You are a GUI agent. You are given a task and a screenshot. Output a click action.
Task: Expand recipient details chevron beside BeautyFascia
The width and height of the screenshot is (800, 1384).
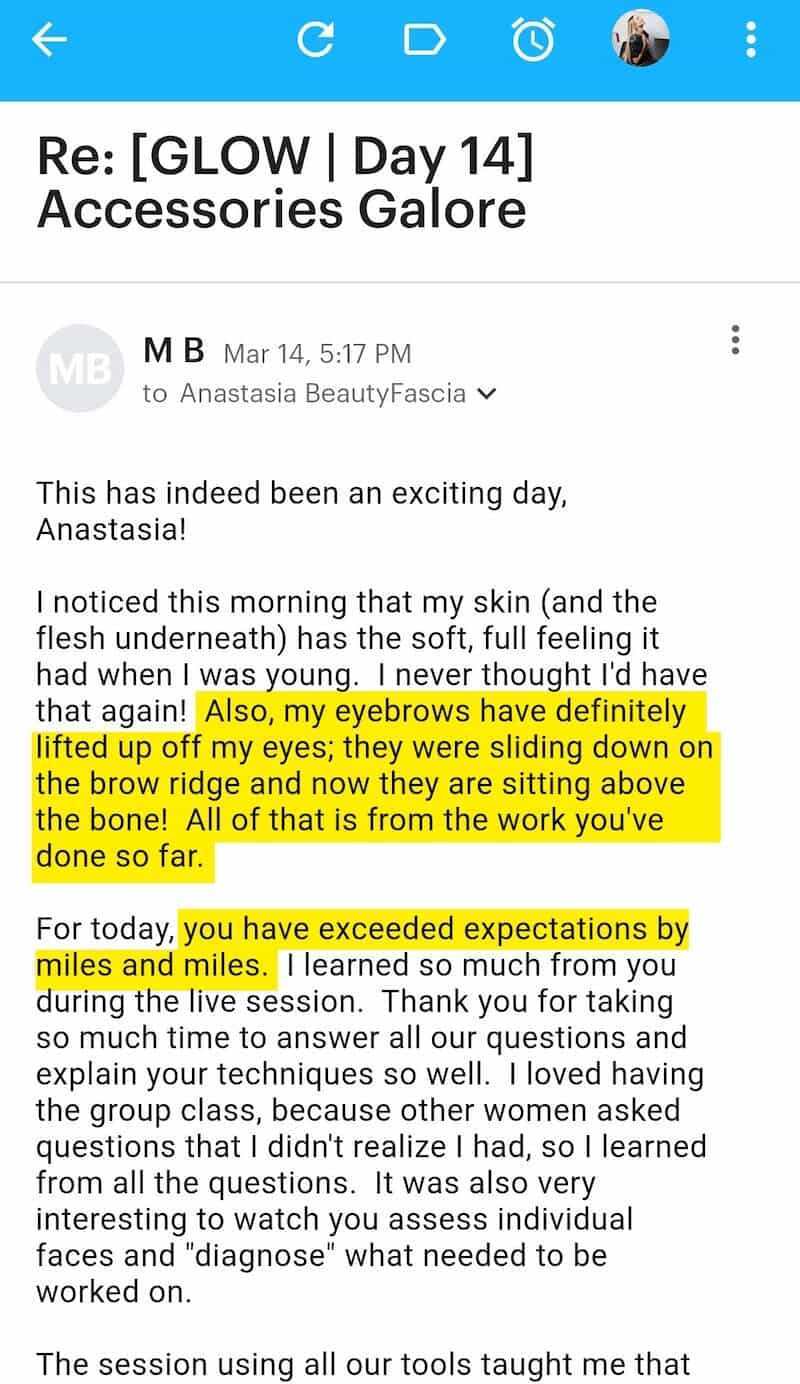(x=487, y=394)
